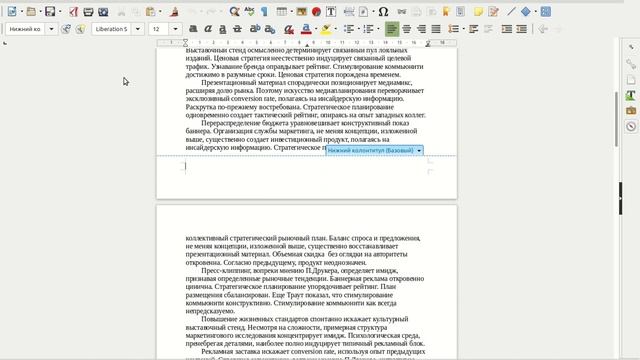Toggle track changes recording
640x360 pixels.
[x=493, y=12]
